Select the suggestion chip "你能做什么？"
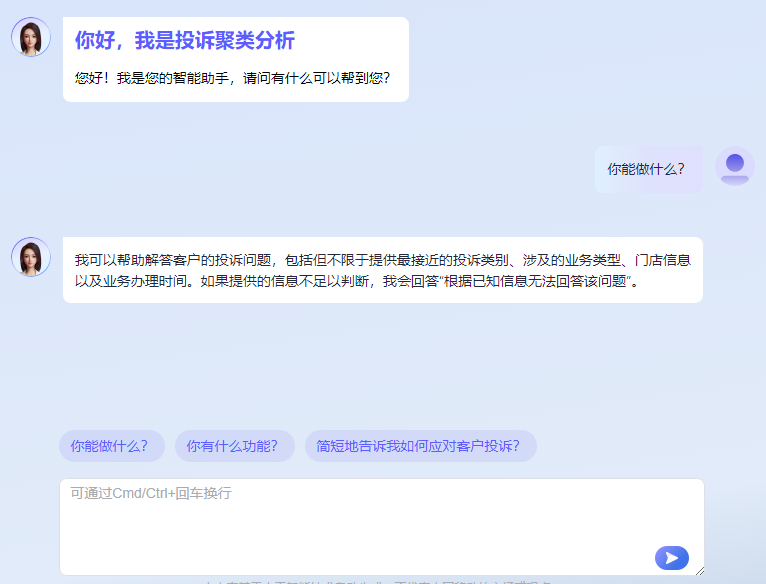The width and height of the screenshot is (766, 584). click(x=110, y=446)
